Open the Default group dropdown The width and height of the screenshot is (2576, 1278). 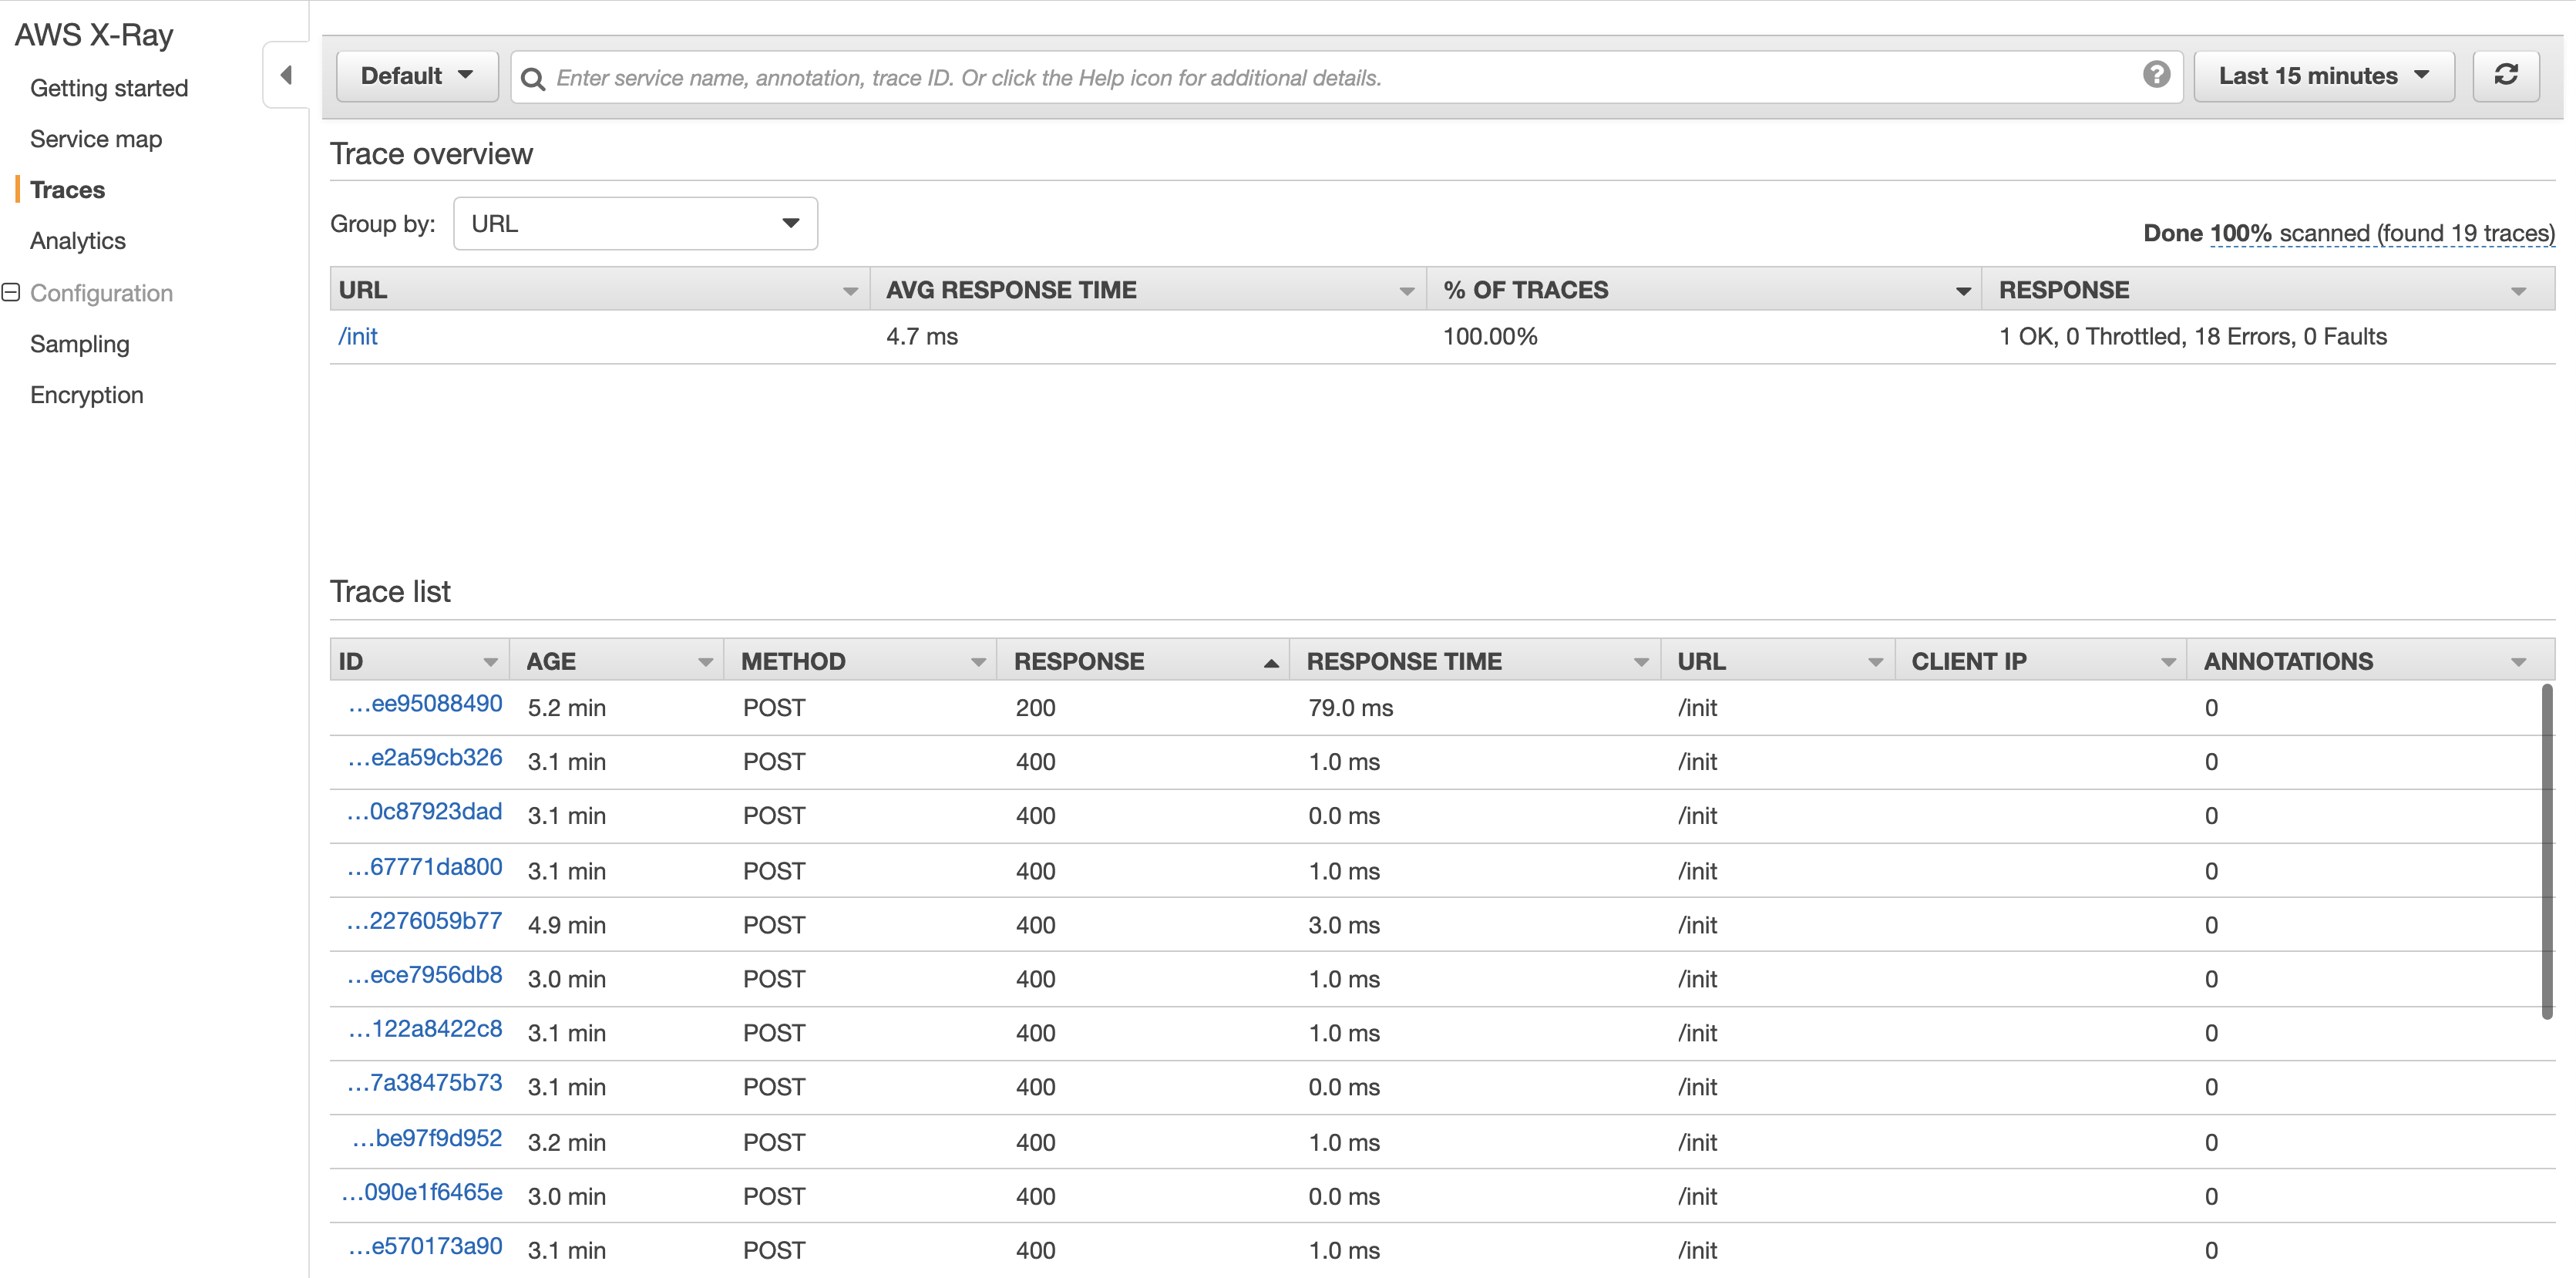coord(417,77)
